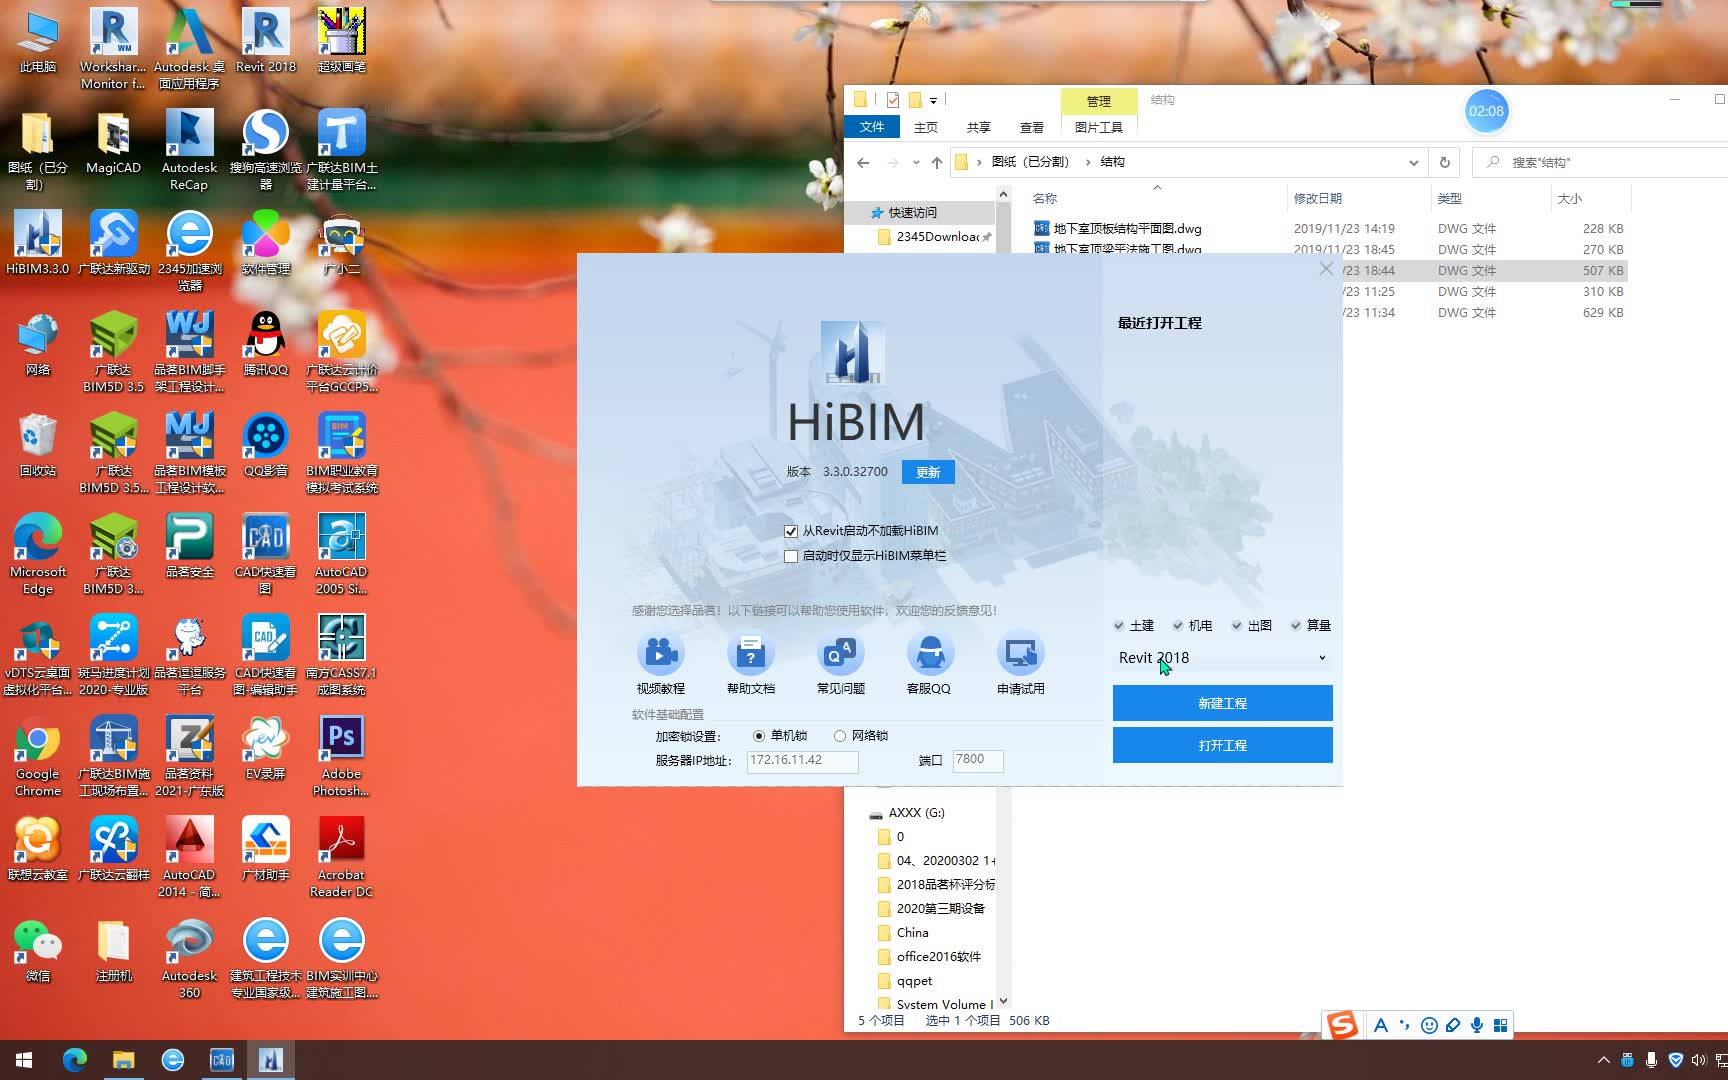Select 网络锁 radio option
Screen dimensions: 1728x1080
click(x=840, y=736)
